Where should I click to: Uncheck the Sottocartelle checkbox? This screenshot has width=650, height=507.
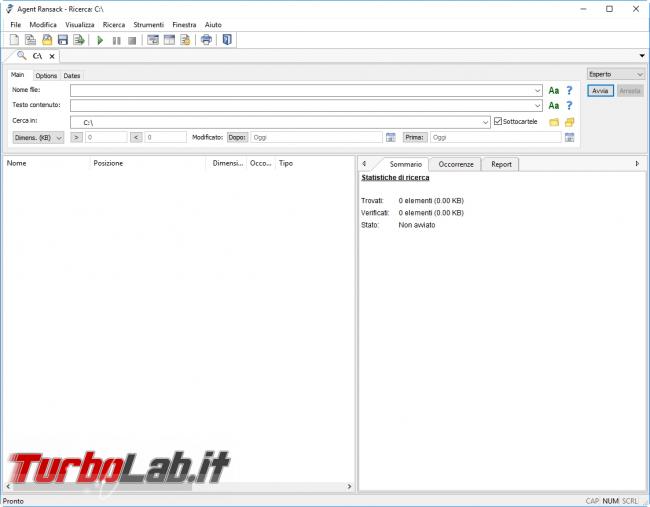pyautogui.click(x=498, y=121)
